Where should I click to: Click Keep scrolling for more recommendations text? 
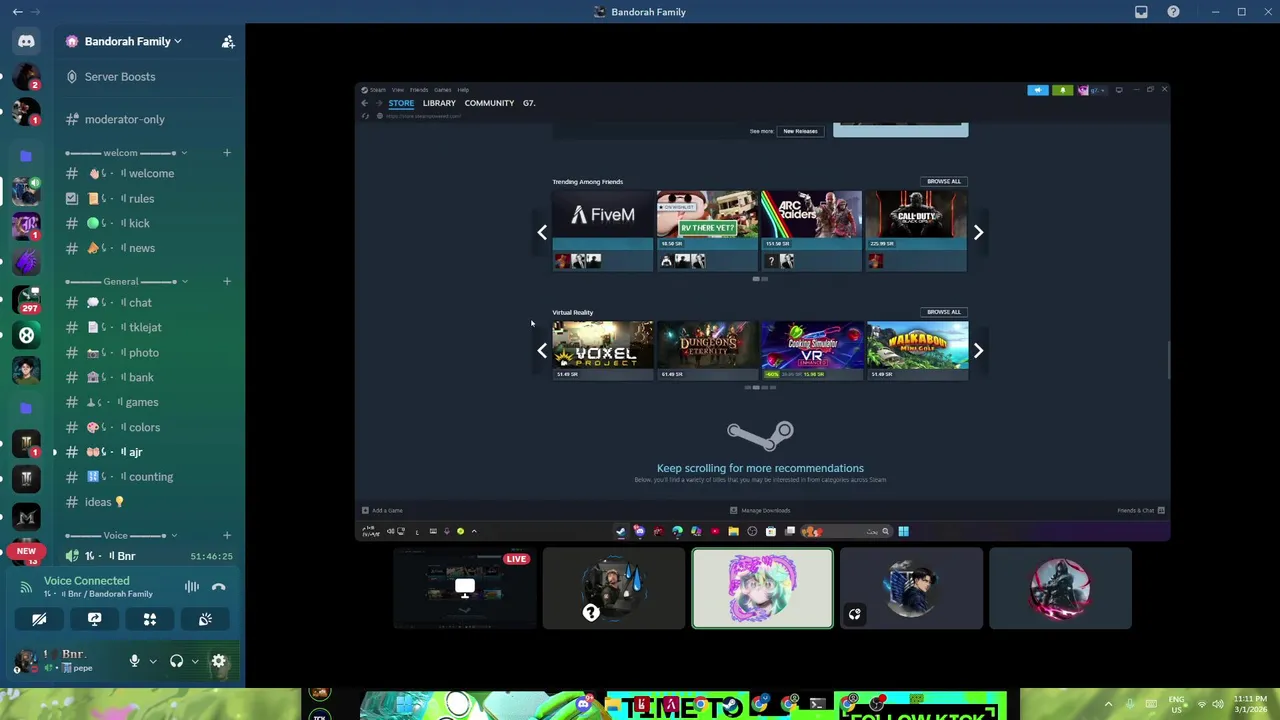(x=760, y=468)
